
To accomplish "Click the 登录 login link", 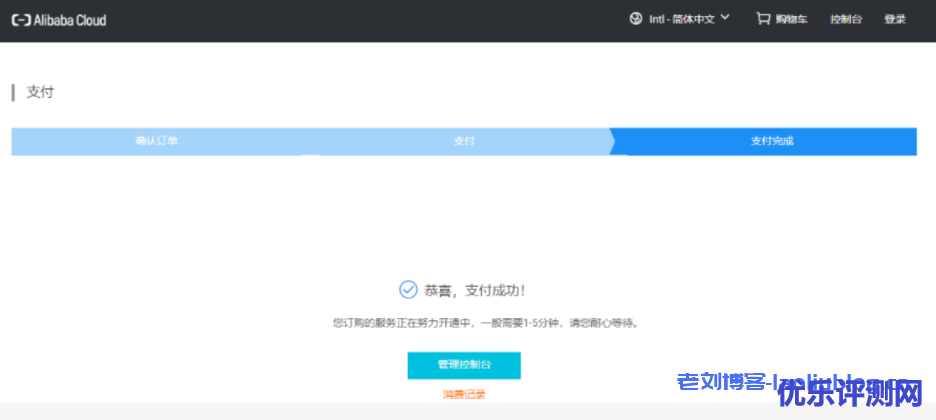I will [895, 19].
